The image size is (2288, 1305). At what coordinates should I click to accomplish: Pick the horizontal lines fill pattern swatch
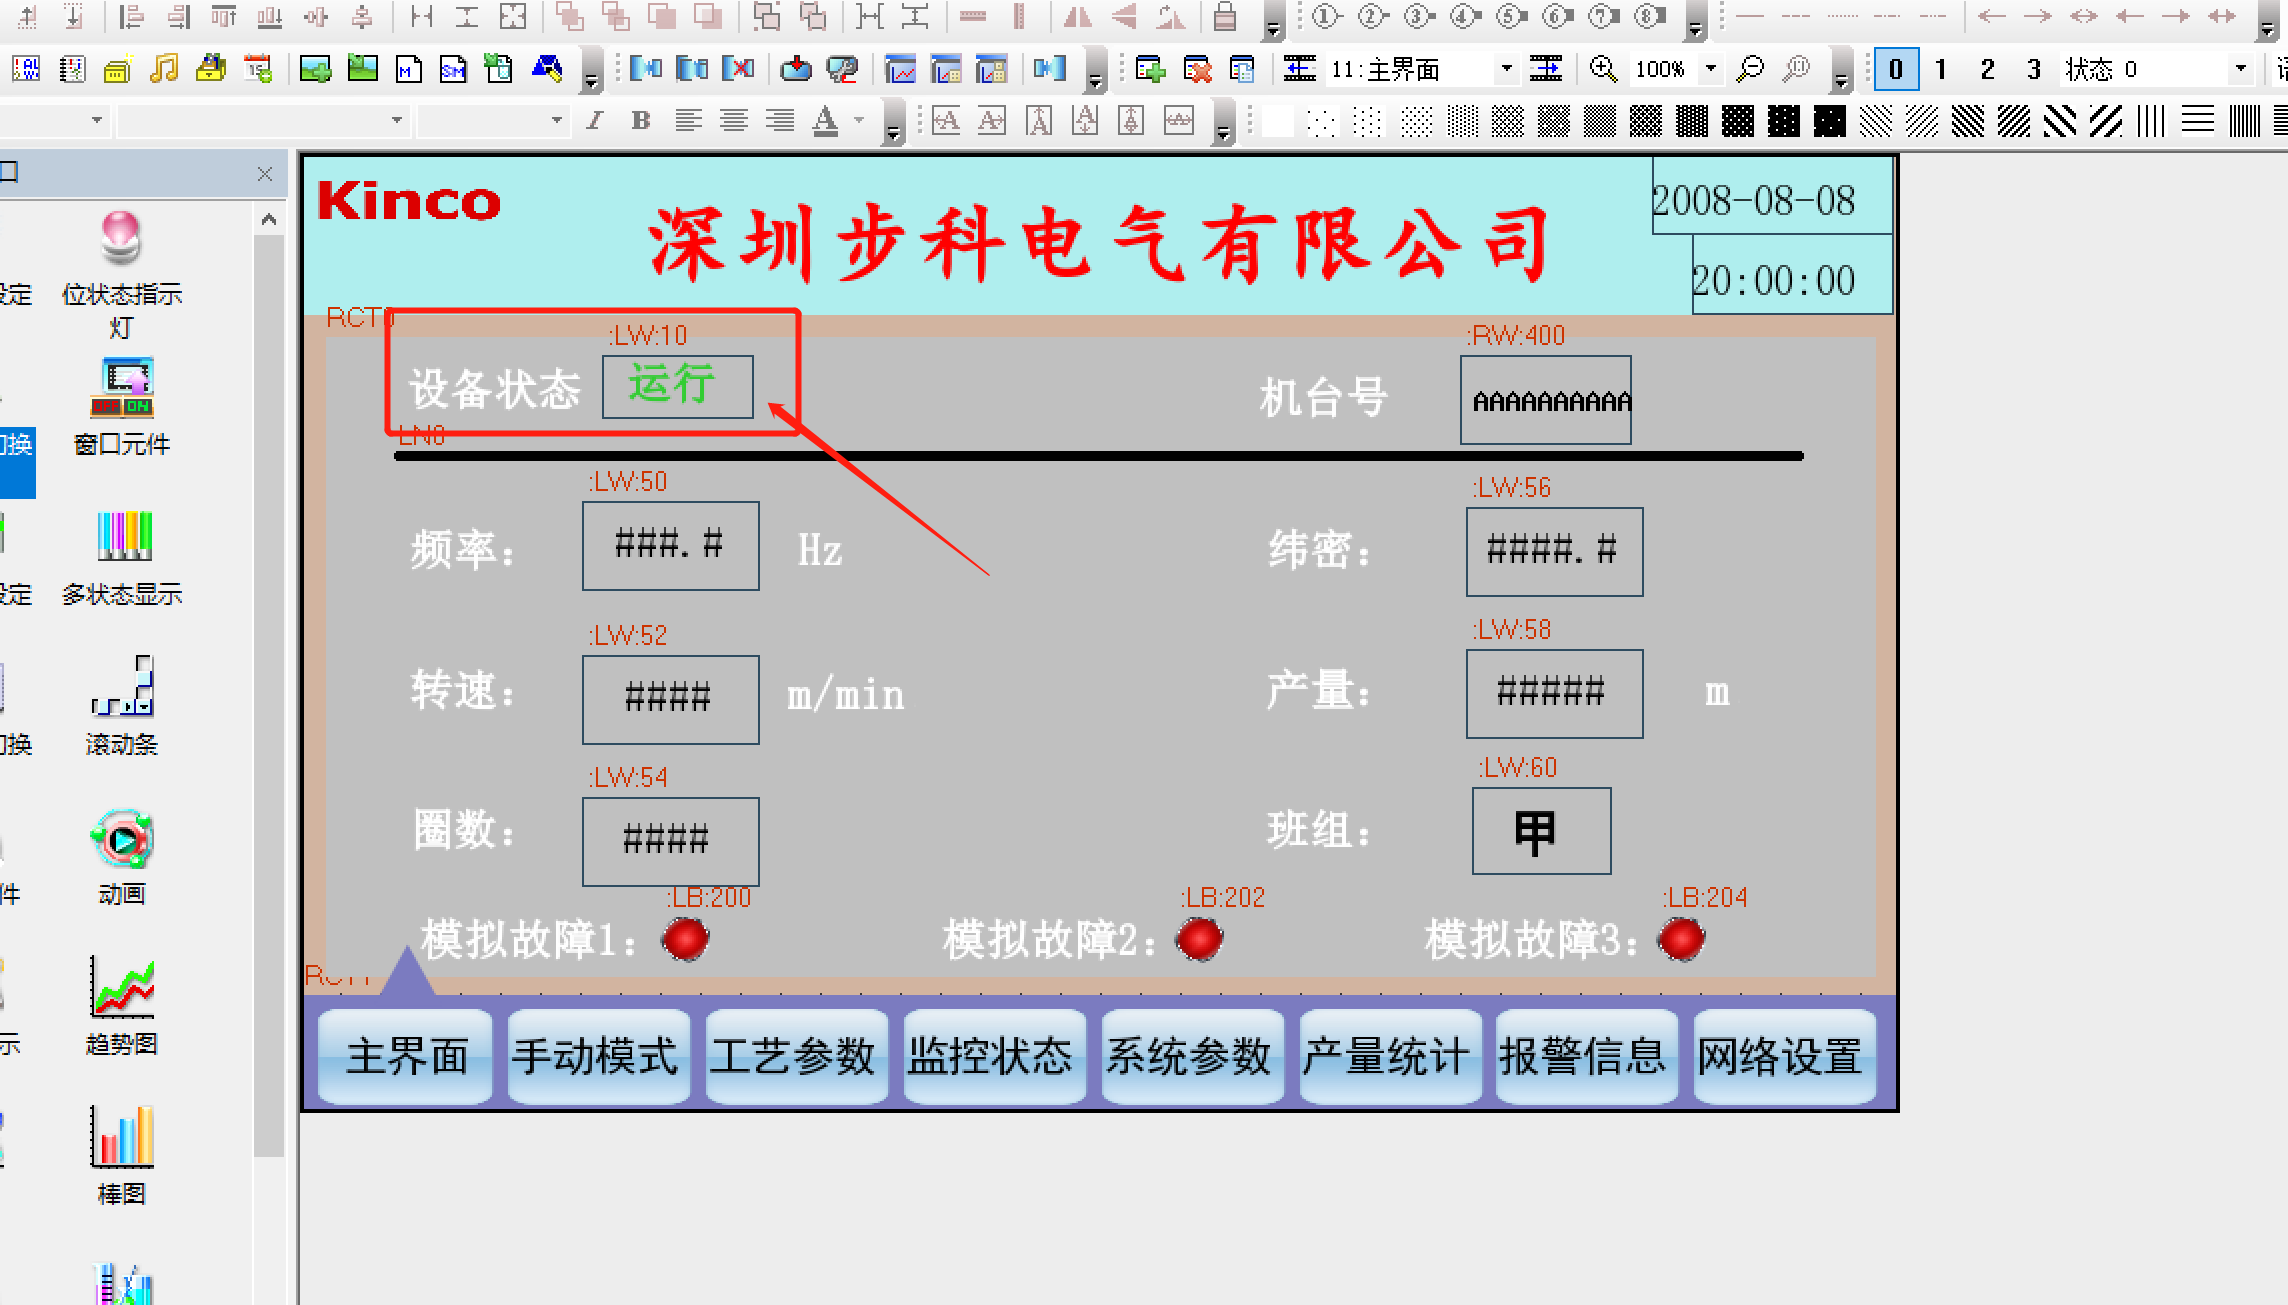(2197, 121)
